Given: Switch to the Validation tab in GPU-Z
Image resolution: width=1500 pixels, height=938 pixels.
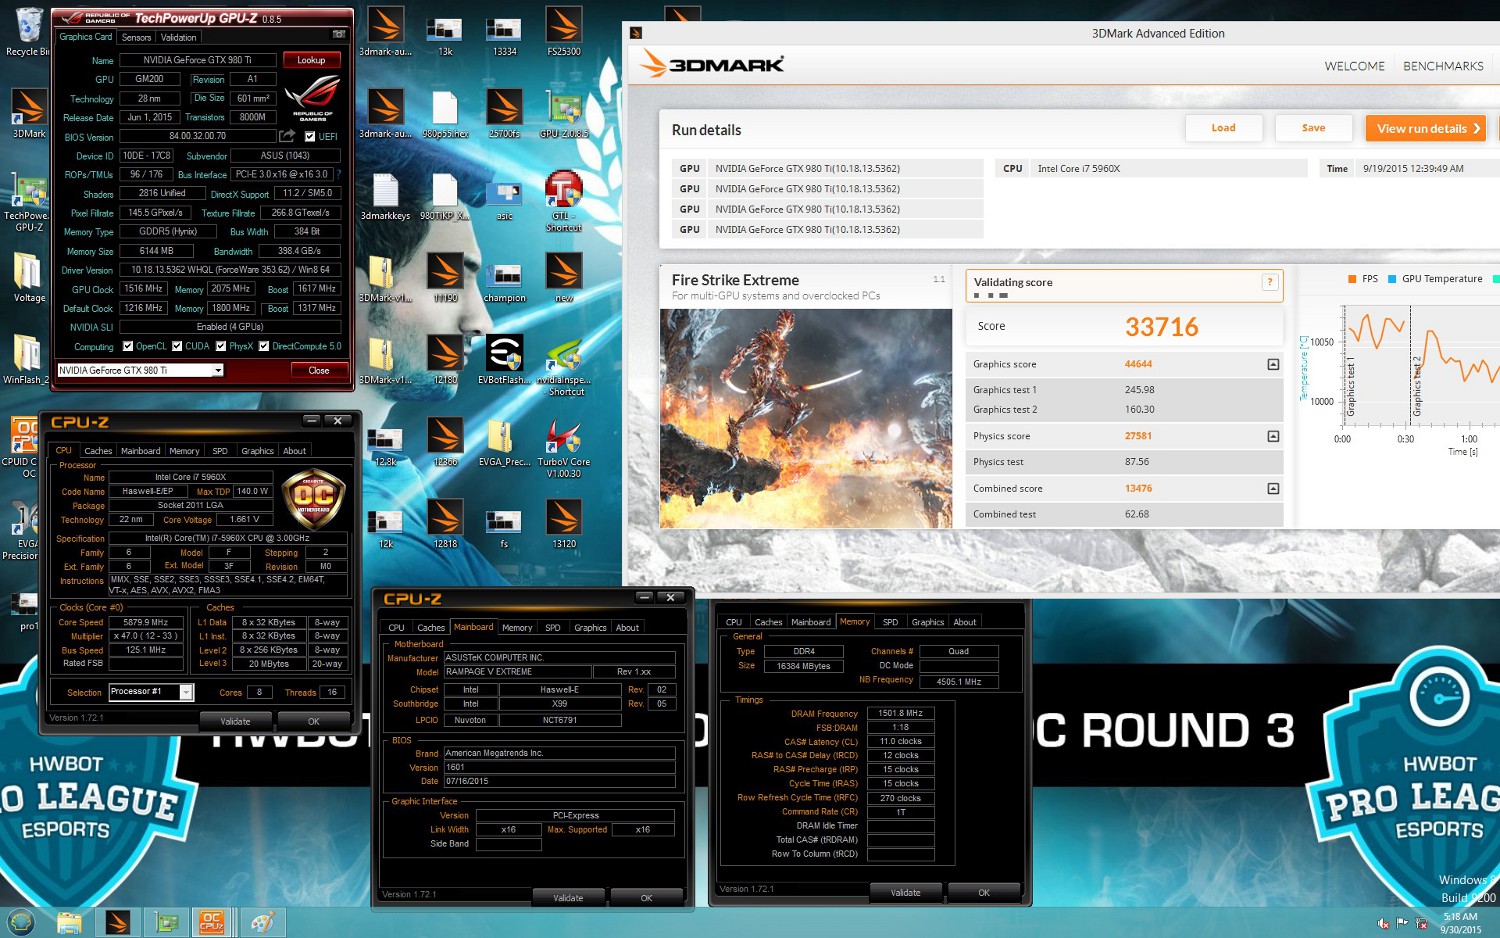Looking at the screenshot, I should click(179, 37).
